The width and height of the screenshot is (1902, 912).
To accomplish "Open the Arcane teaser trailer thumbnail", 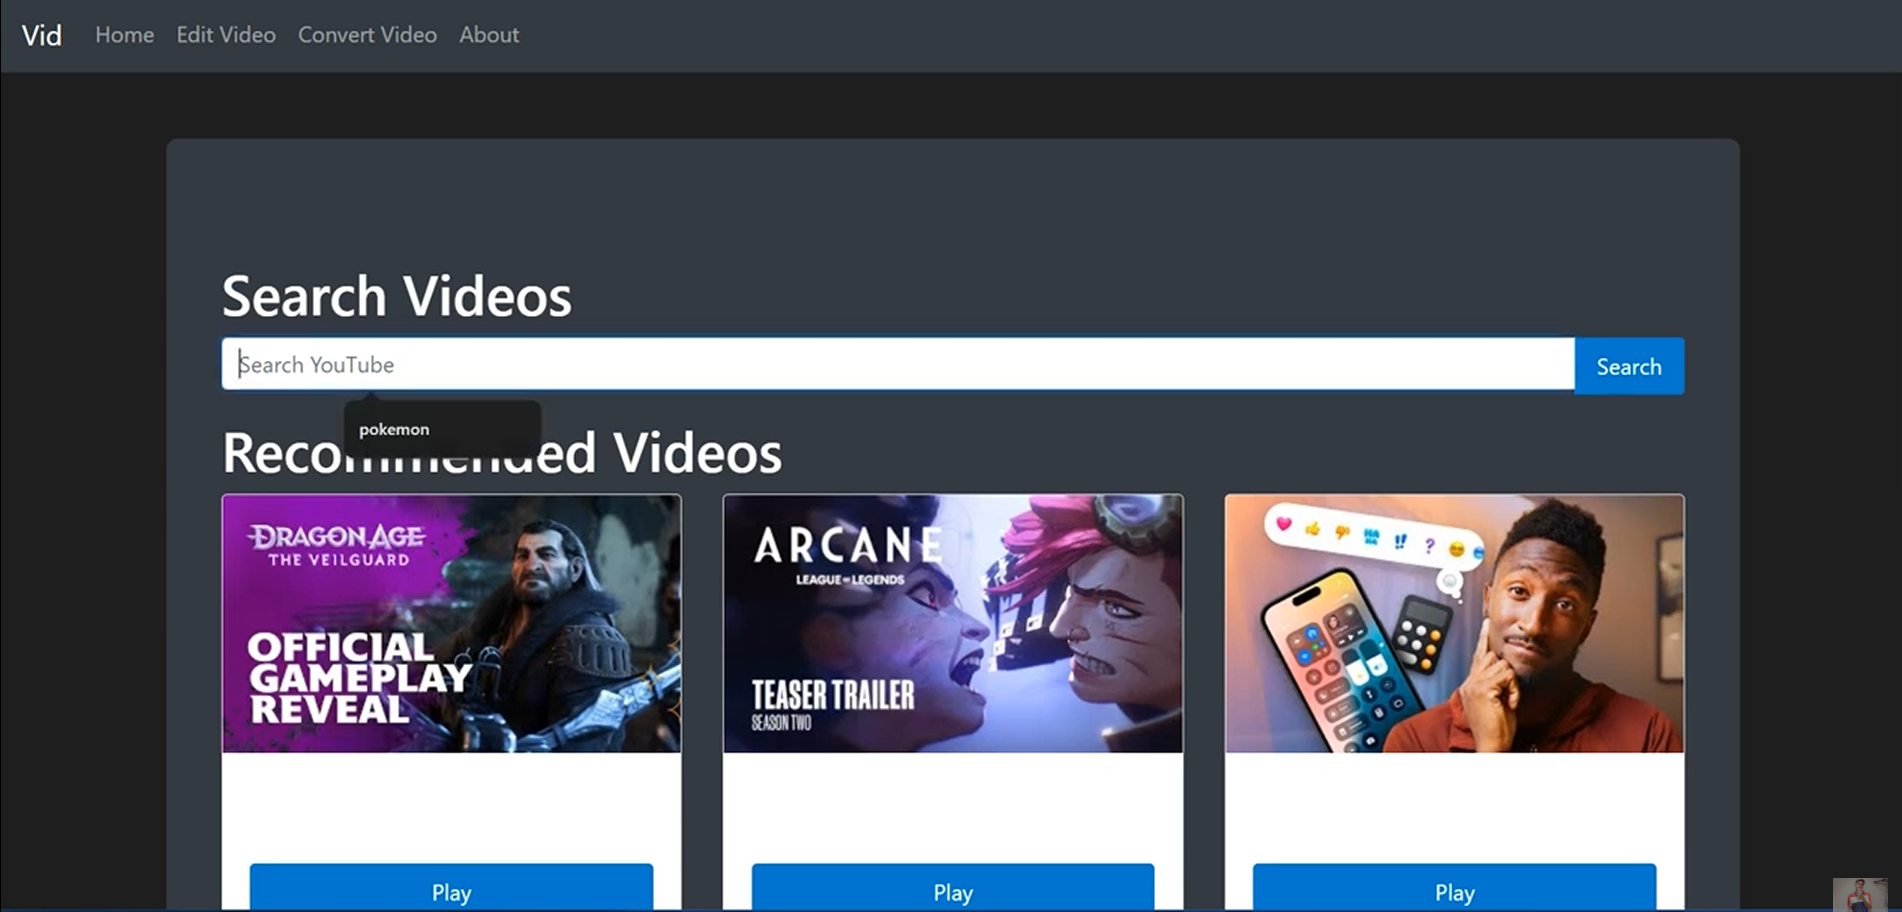I will 953,623.
